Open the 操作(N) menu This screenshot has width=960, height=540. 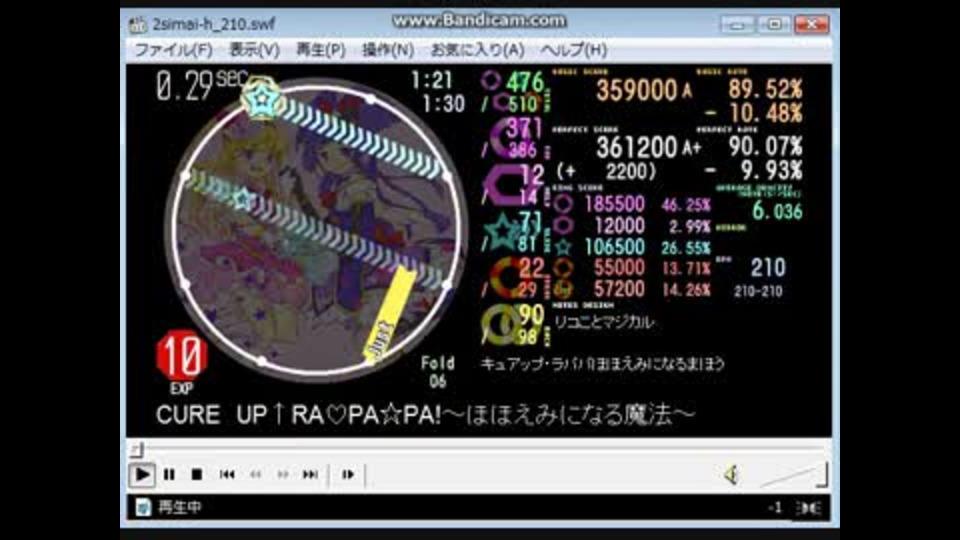coord(388,50)
